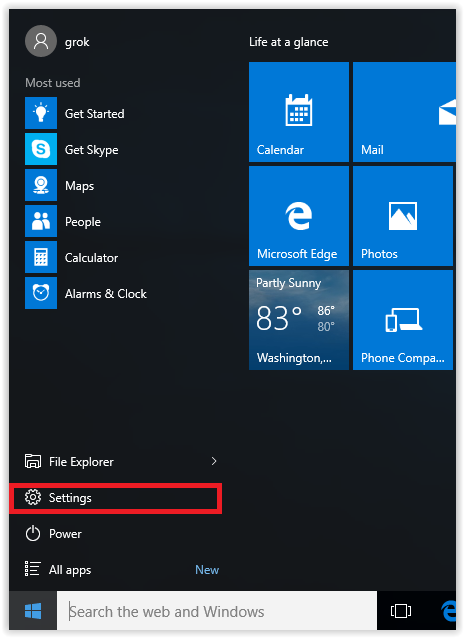Click the All apps list icon
The width and height of the screenshot is (464, 638).
tap(32, 569)
